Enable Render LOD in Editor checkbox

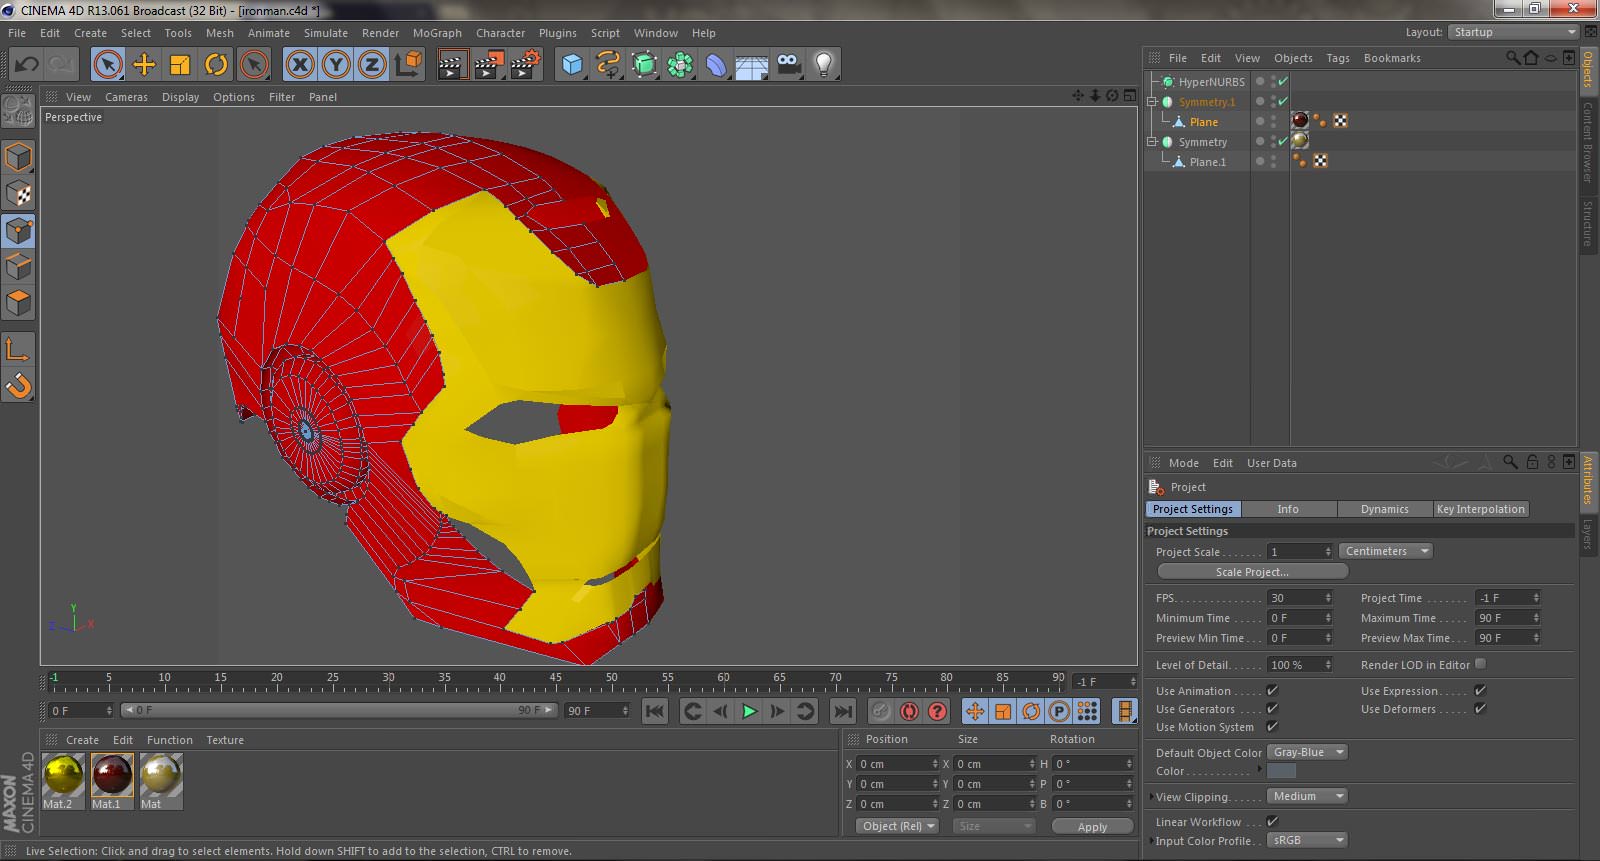tap(1480, 664)
